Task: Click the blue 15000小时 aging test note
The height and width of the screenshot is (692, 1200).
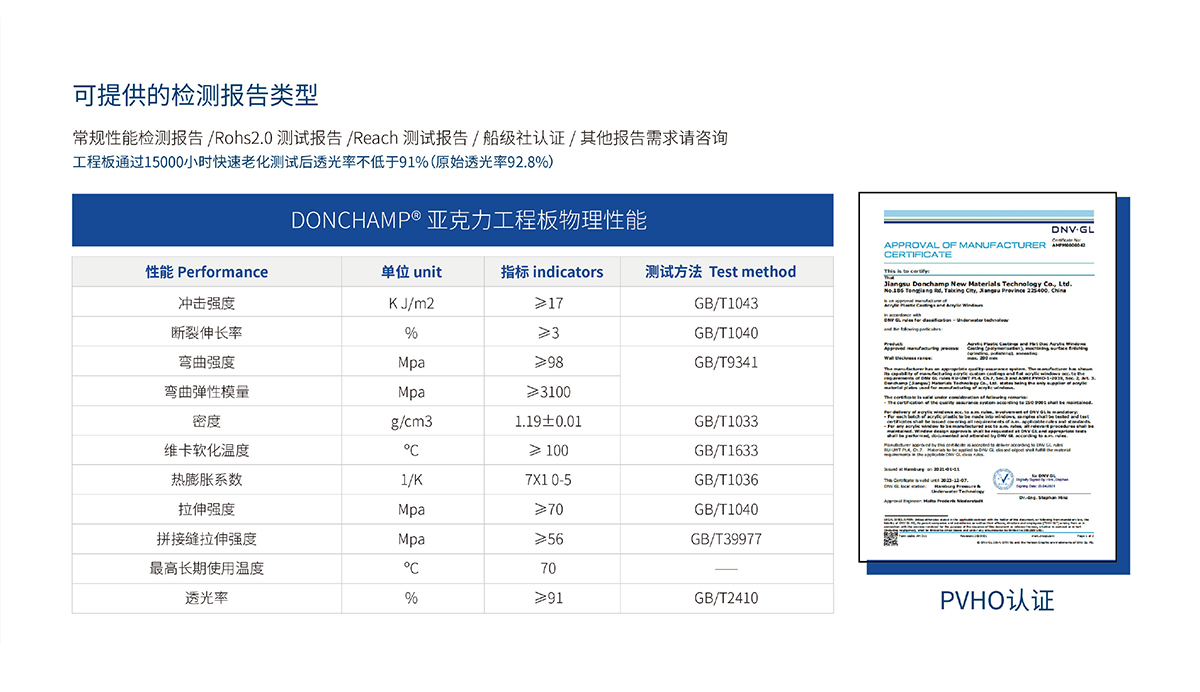Action: pyautogui.click(x=313, y=162)
